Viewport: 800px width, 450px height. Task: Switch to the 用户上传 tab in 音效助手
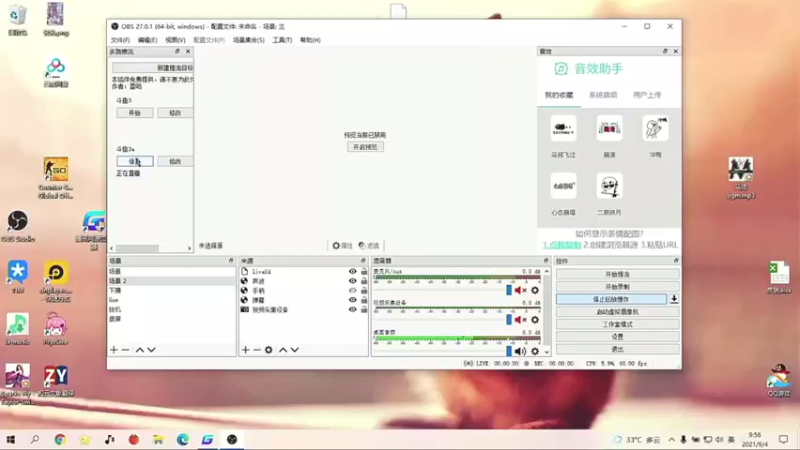[x=647, y=95]
